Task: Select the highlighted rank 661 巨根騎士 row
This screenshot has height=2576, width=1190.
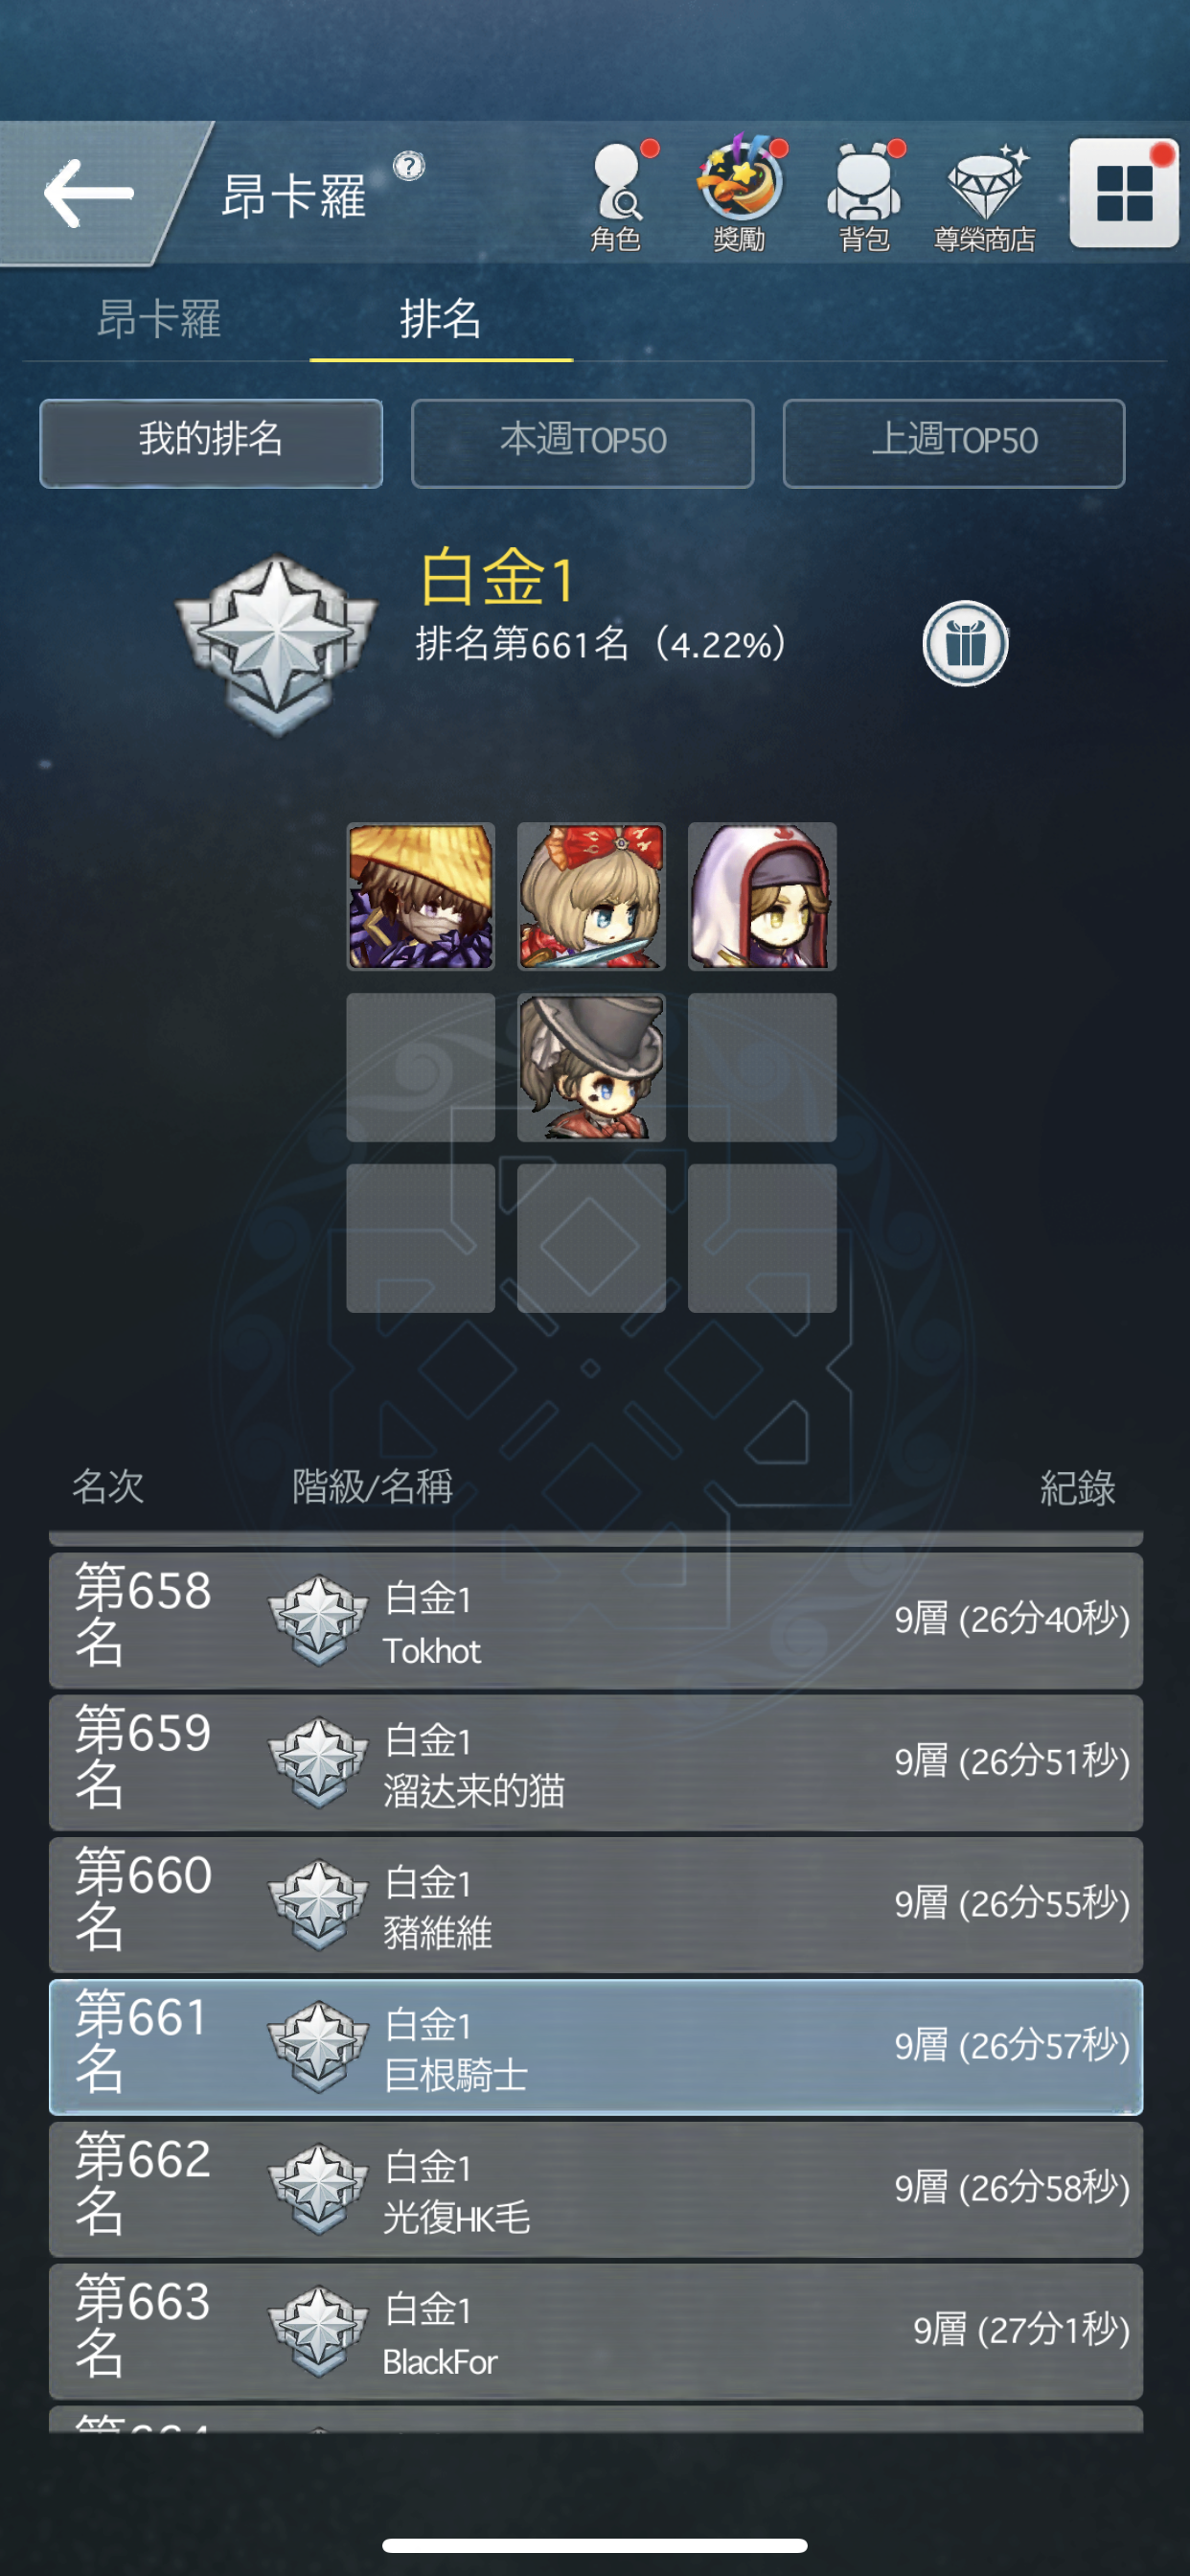Action: coord(596,2046)
